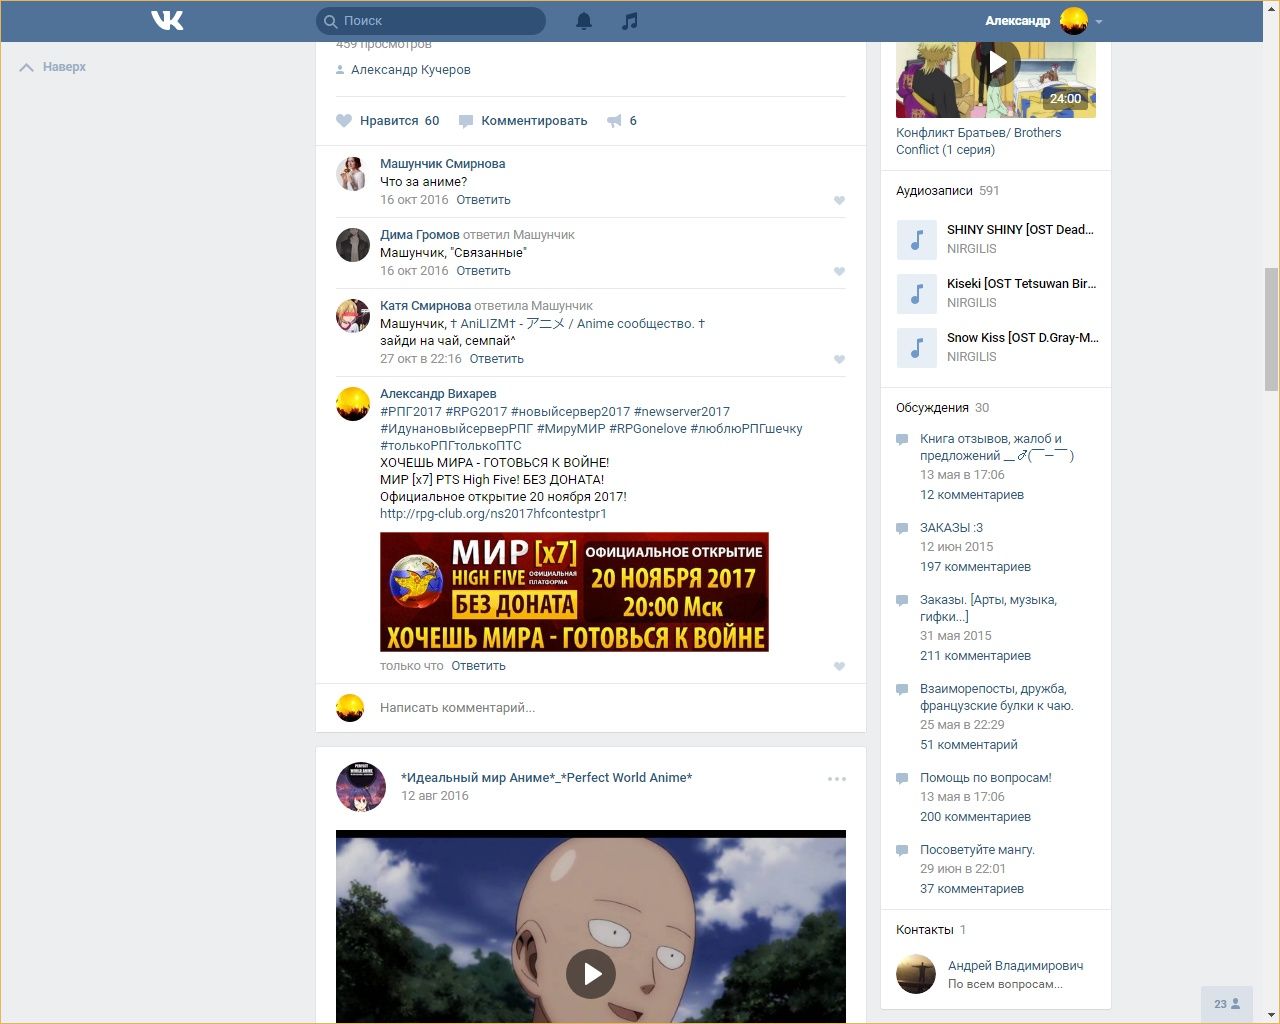Screen dimensions: 1280x1024
Task: Open the Аудиозаписи section header
Action: click(934, 191)
